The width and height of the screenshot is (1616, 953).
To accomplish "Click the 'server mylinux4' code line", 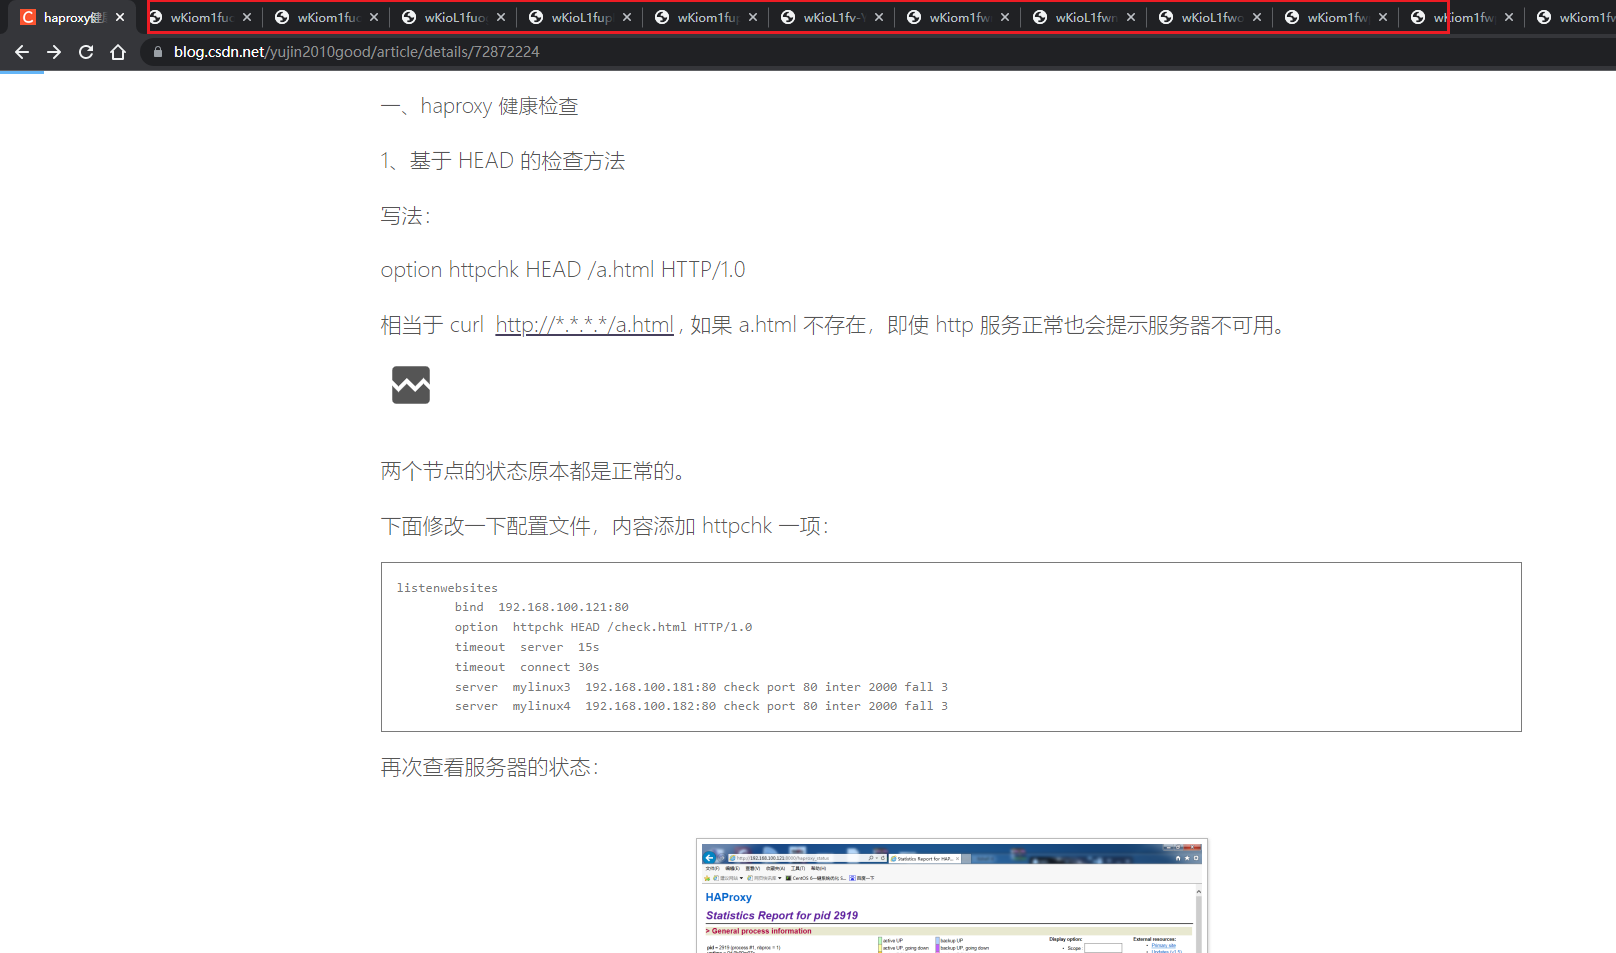I will [x=701, y=706].
